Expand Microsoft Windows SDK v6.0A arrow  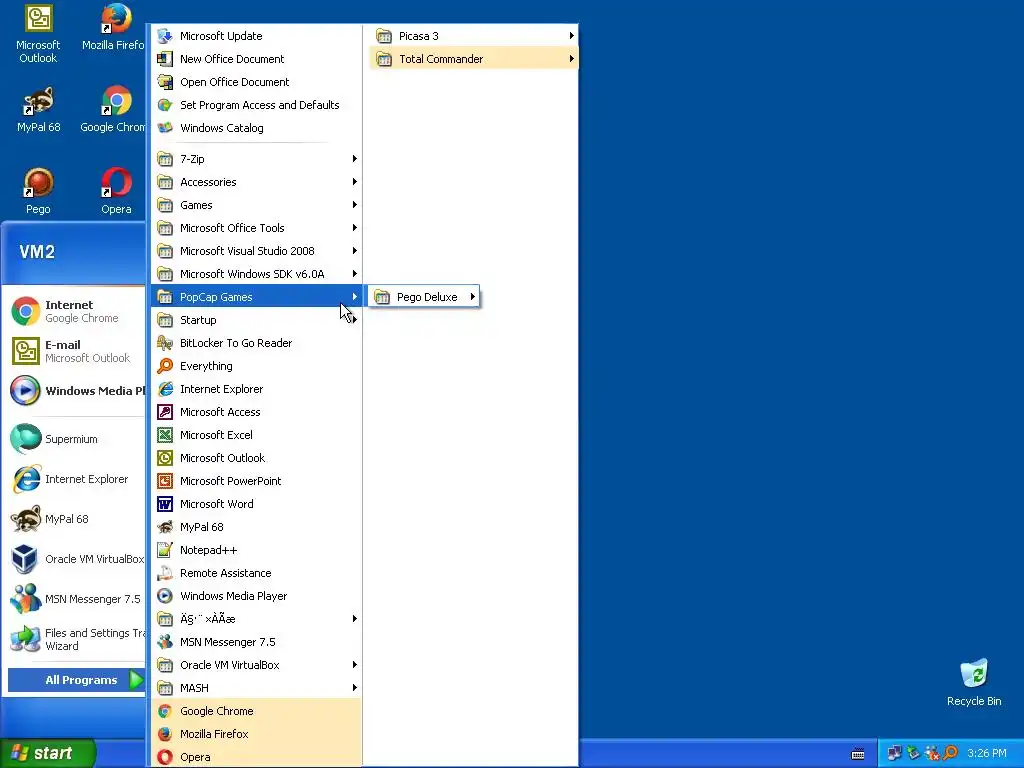click(355, 274)
